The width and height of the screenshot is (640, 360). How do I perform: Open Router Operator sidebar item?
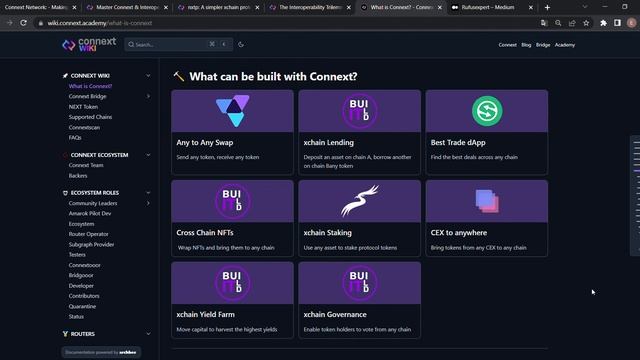coord(89,234)
